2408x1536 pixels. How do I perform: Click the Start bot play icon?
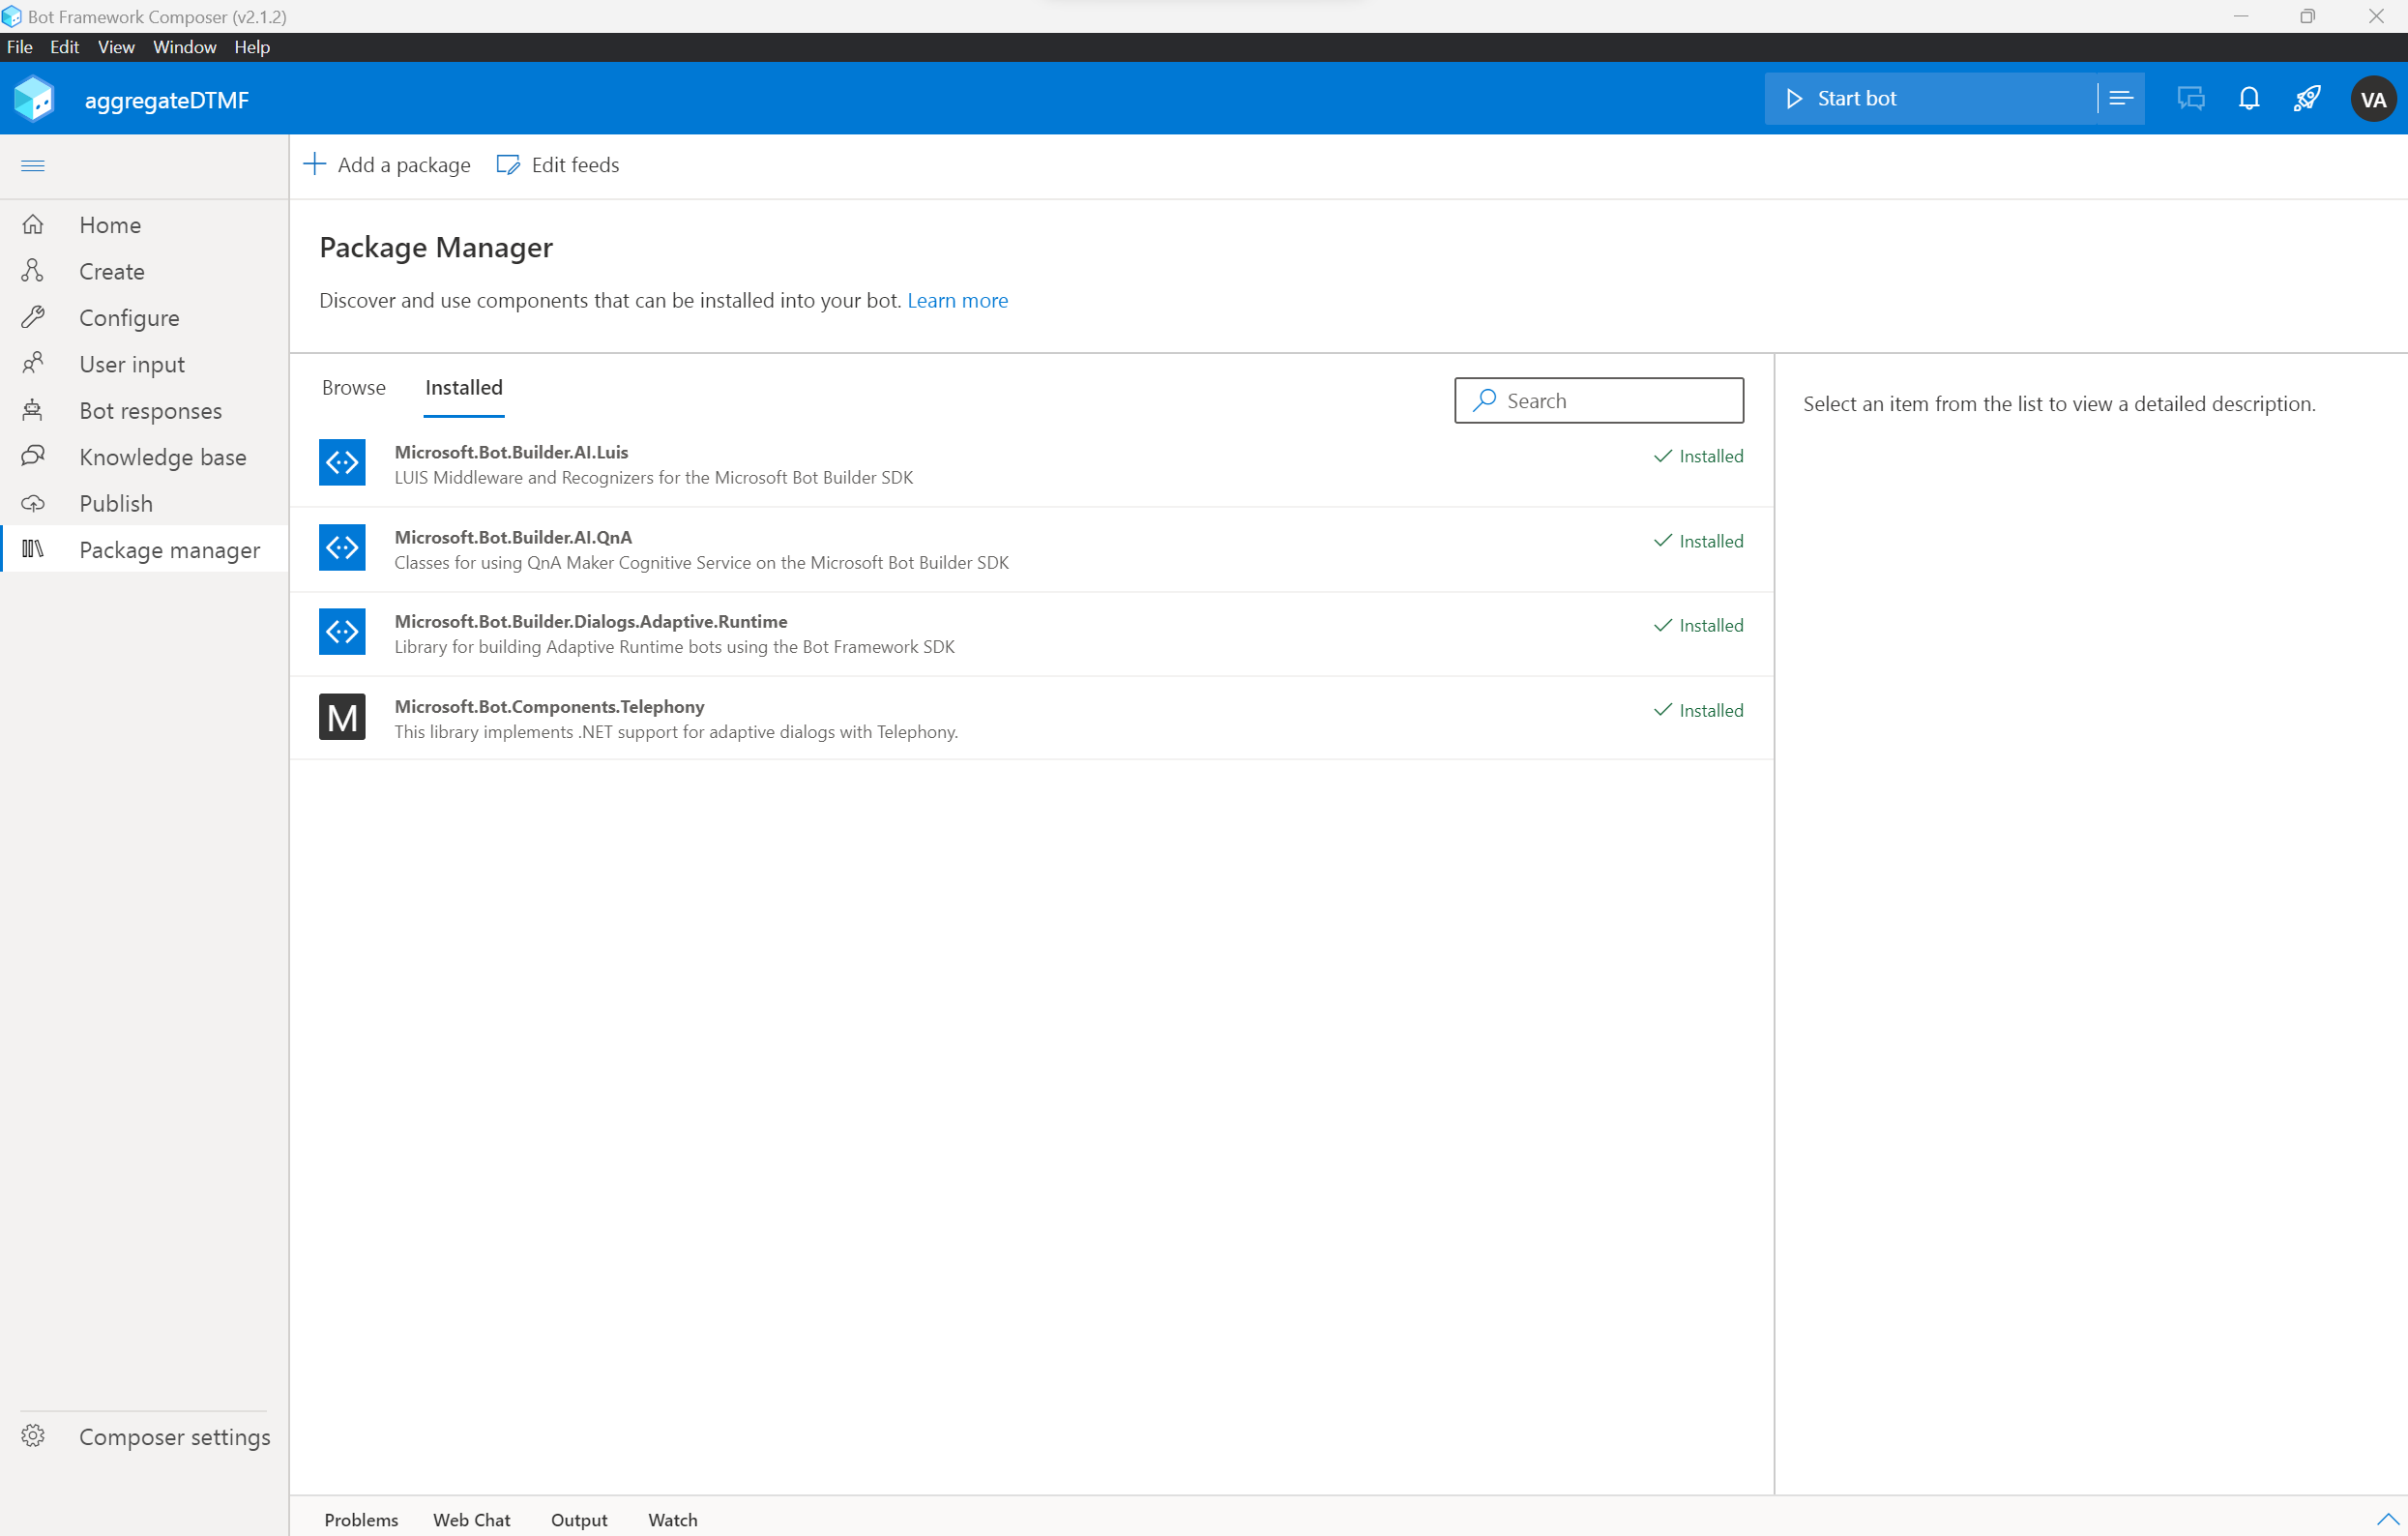click(1795, 98)
